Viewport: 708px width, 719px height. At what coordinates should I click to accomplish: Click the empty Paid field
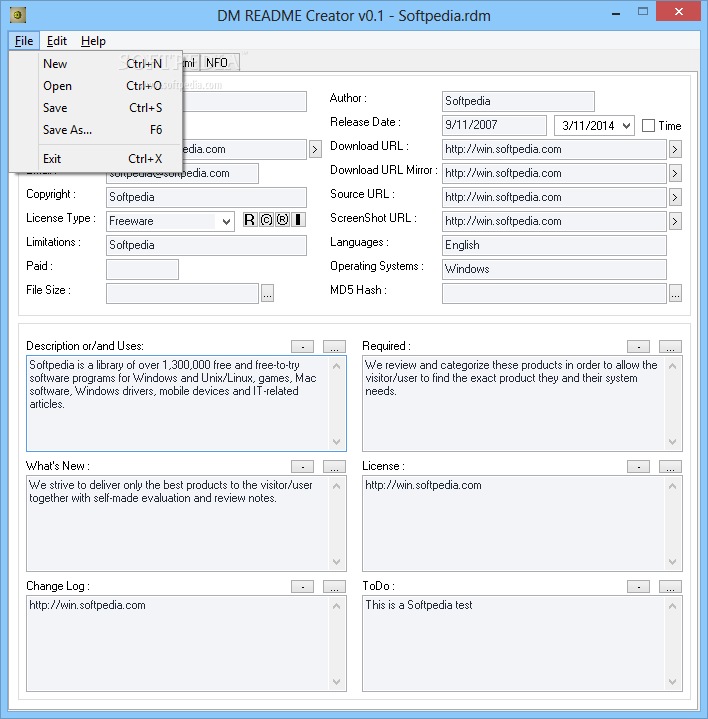pos(142,269)
